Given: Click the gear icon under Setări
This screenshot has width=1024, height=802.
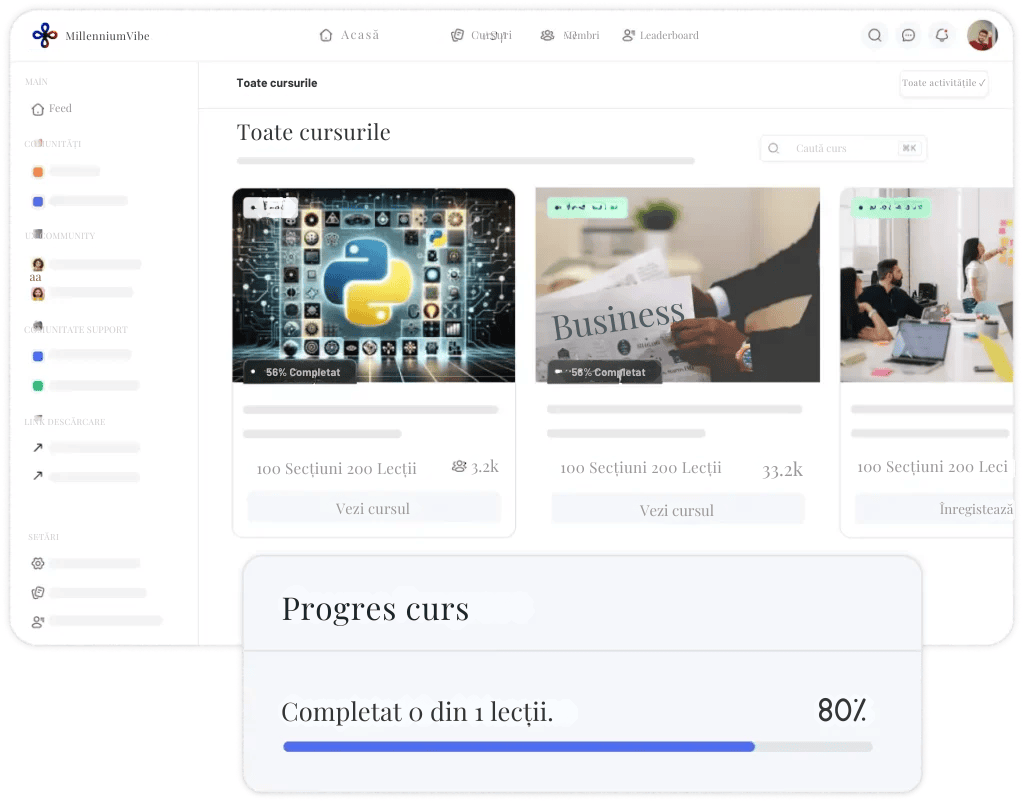Looking at the screenshot, I should pos(38,564).
